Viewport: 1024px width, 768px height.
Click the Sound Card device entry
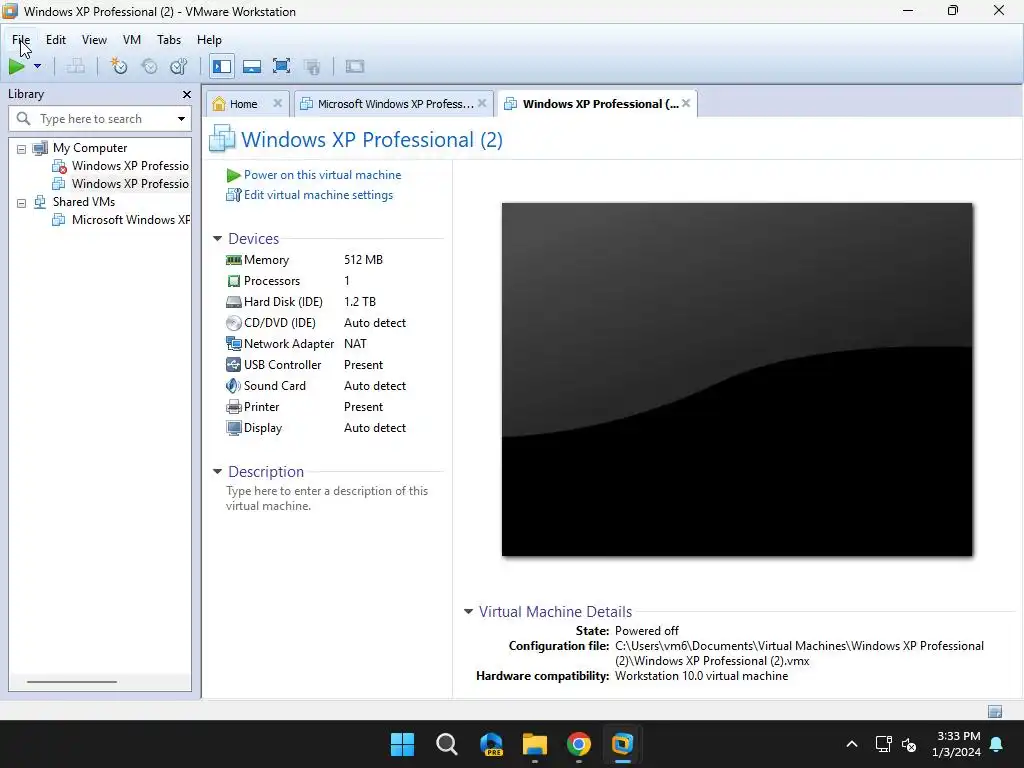click(x=274, y=385)
